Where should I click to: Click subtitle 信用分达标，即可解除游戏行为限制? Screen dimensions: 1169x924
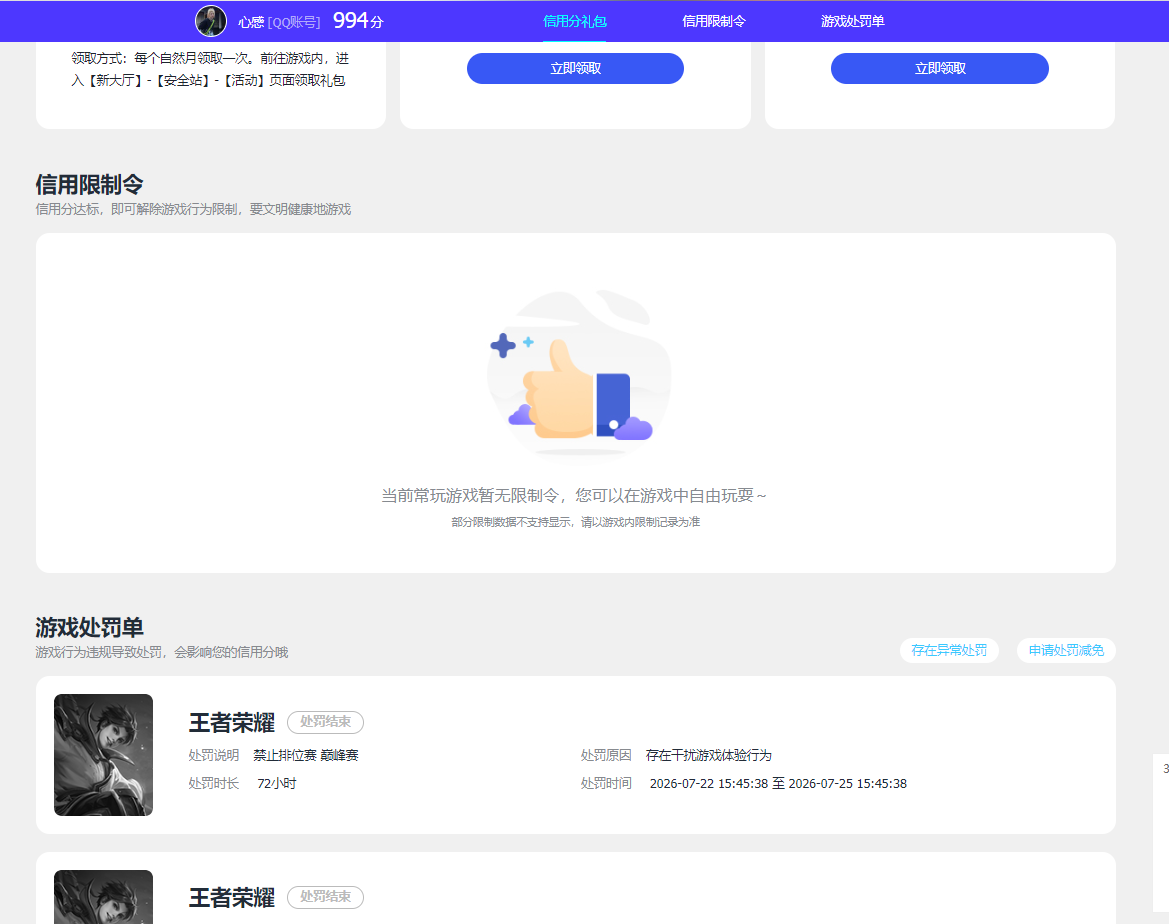[x=193, y=210]
